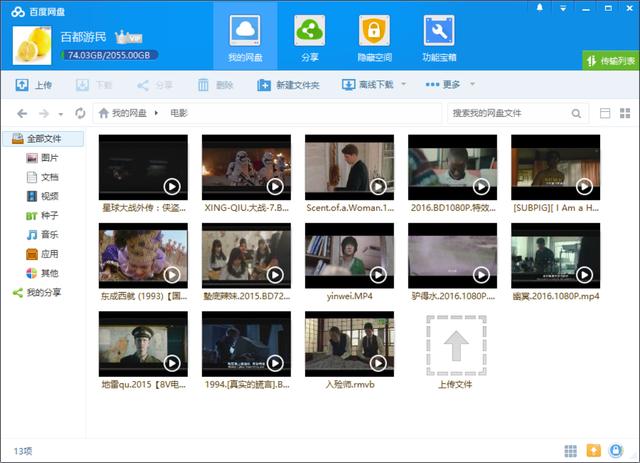Click the 74.03GB/2055.00GB storage bar
This screenshot has height=463, width=640.
click(109, 55)
